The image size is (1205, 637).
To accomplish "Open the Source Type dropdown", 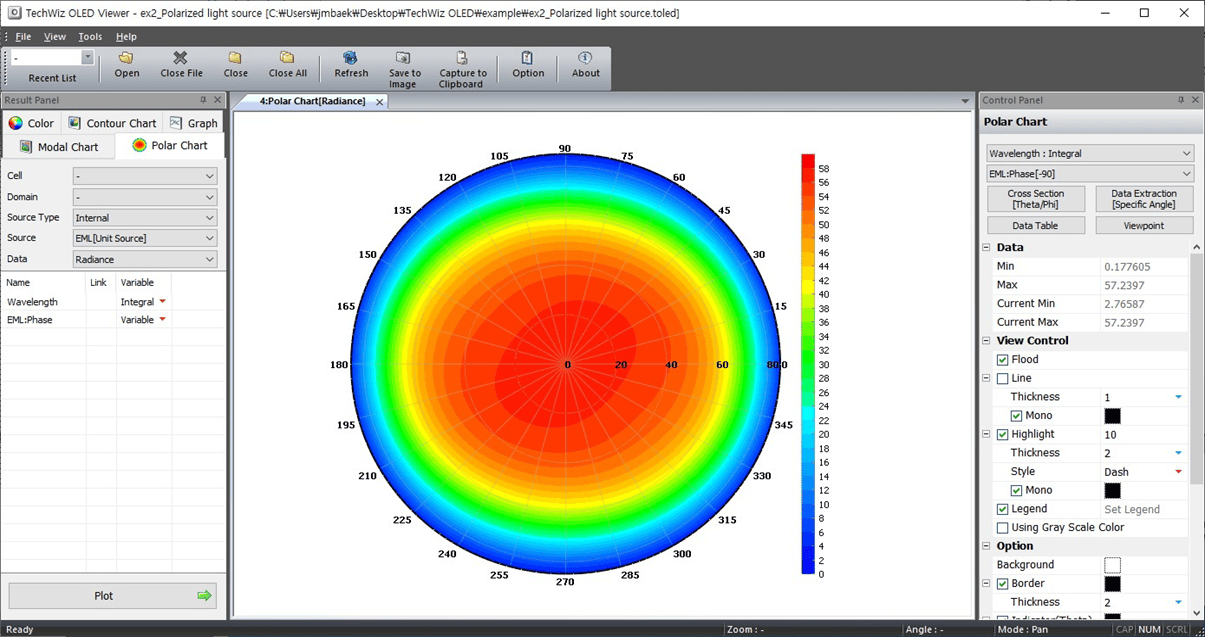I will (x=145, y=217).
